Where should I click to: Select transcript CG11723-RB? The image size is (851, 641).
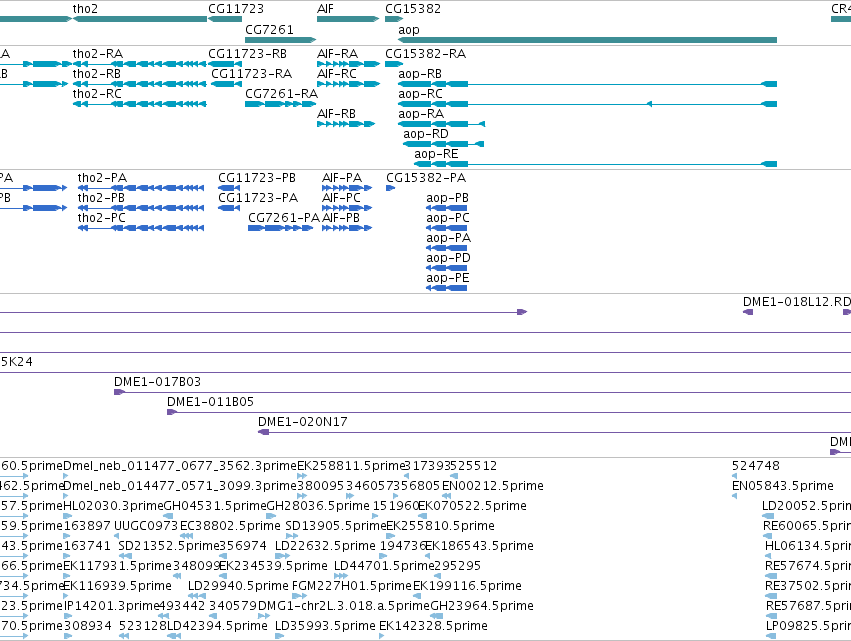pos(247,54)
